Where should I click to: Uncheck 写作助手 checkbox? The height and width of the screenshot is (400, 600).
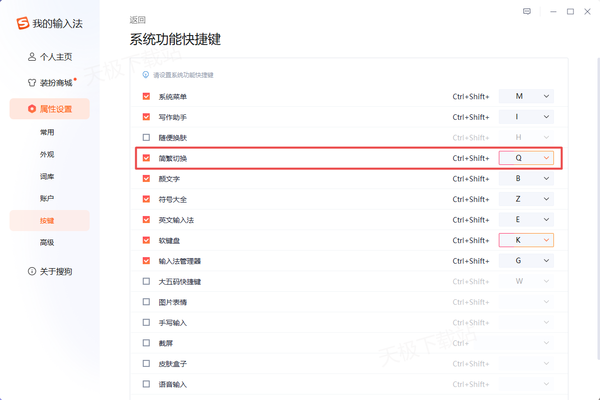pyautogui.click(x=146, y=117)
